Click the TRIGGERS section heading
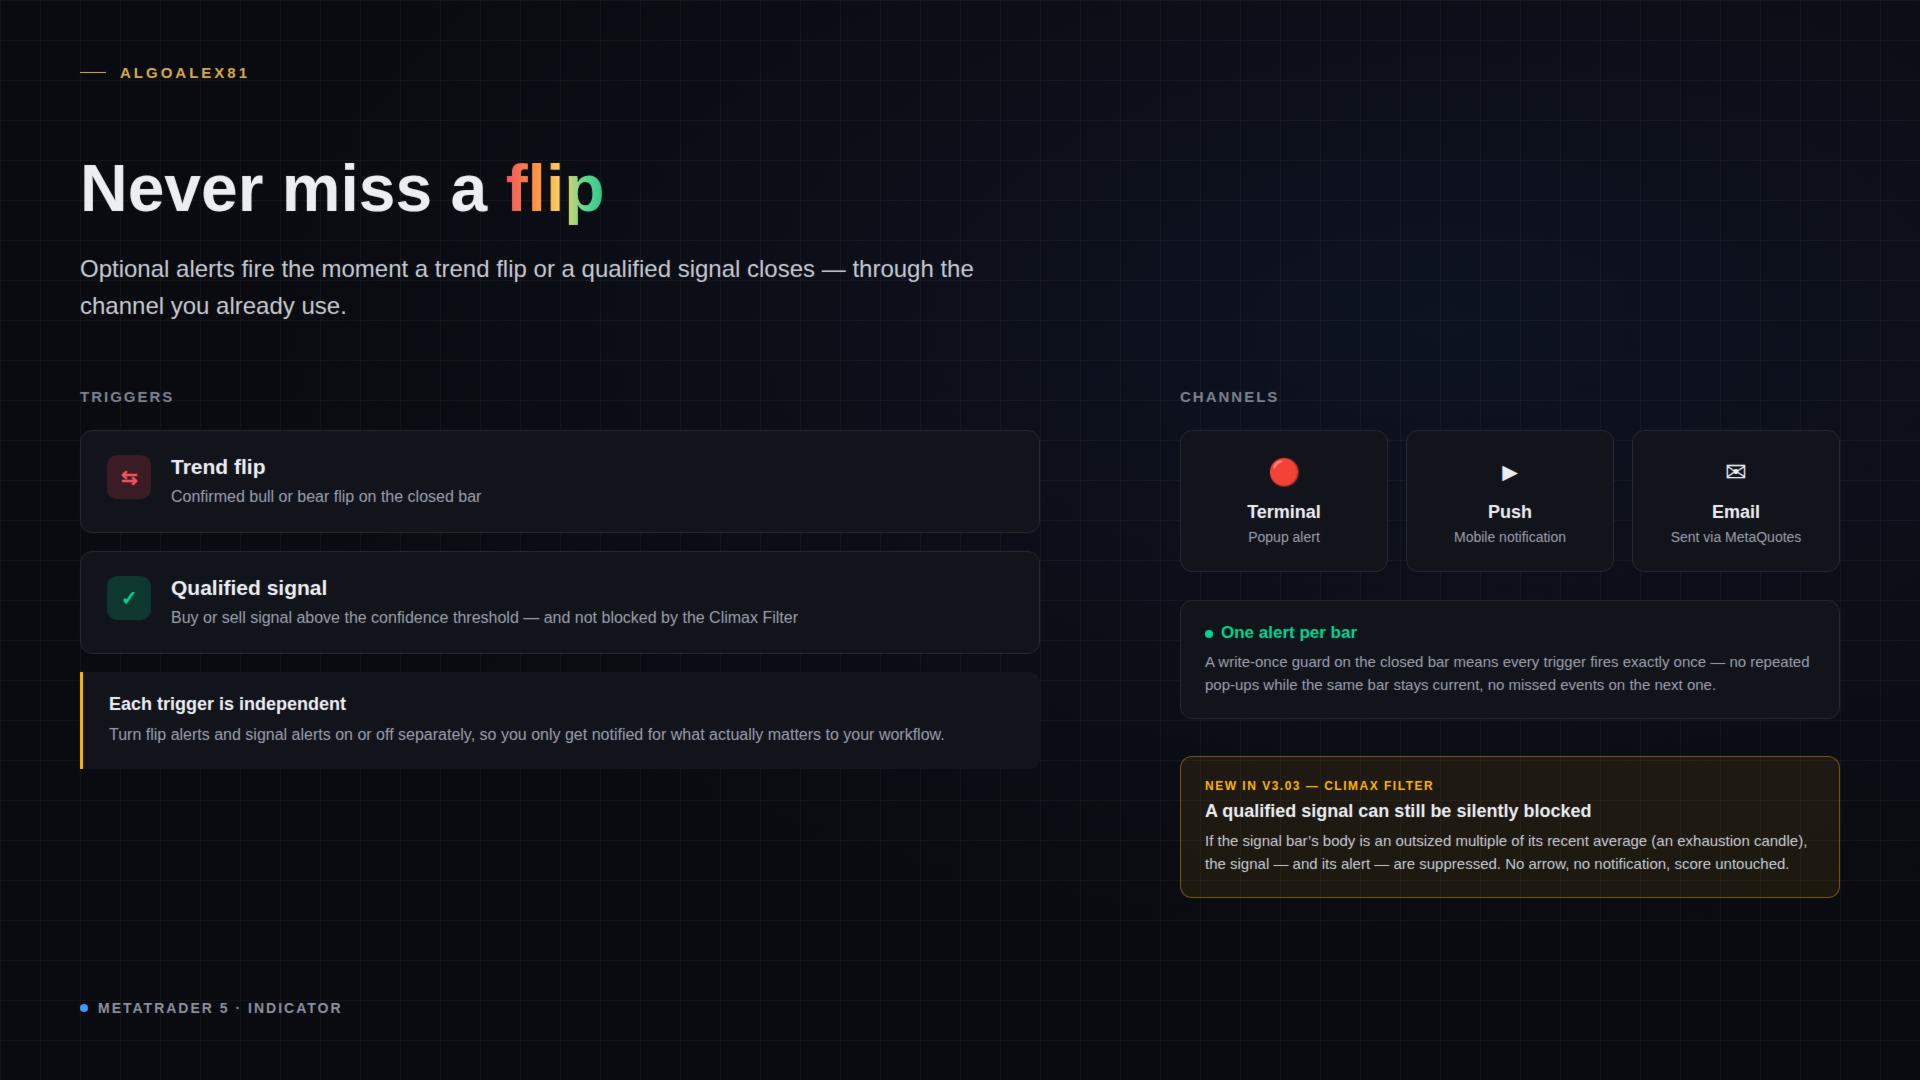The height and width of the screenshot is (1080, 1920). click(127, 397)
